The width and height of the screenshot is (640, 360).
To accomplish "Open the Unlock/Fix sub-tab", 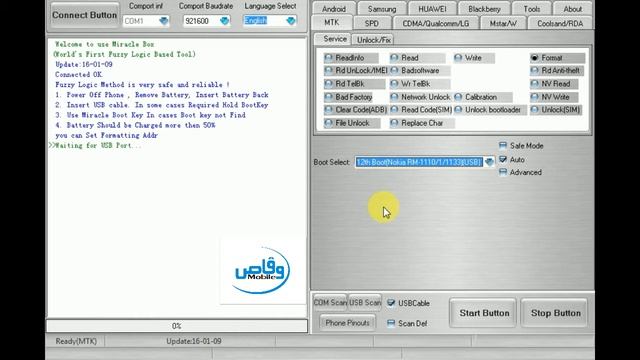I will [374, 40].
